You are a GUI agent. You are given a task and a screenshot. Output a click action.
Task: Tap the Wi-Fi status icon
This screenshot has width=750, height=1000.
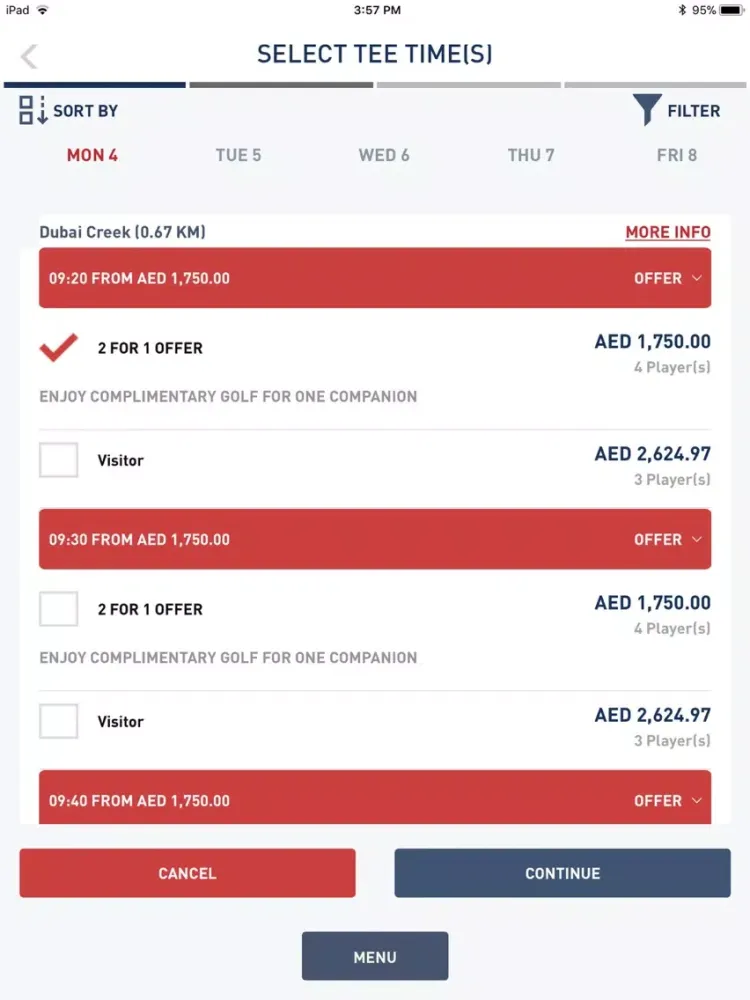point(43,10)
